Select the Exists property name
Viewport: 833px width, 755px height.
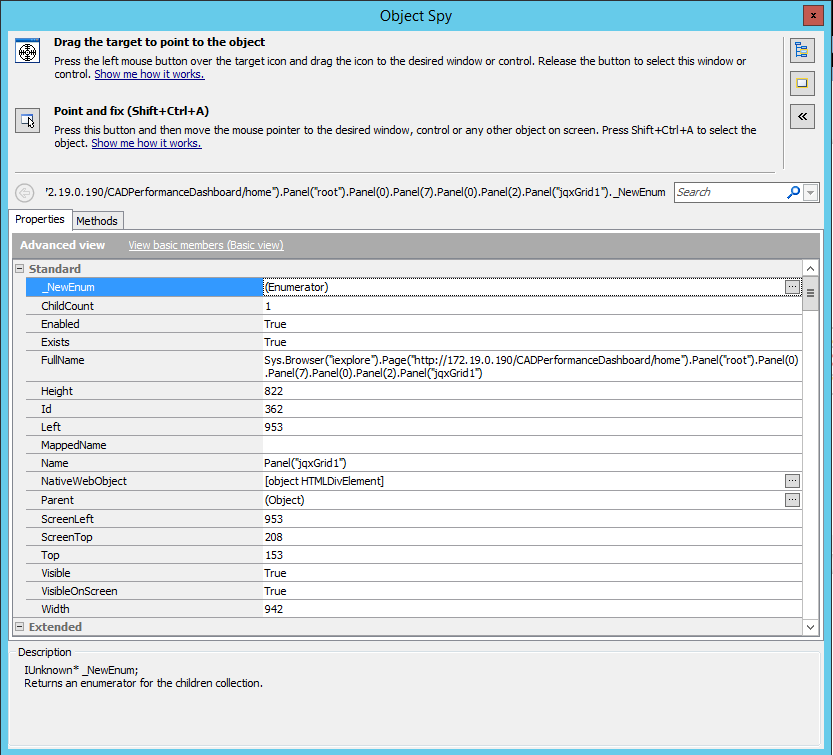tap(55, 342)
